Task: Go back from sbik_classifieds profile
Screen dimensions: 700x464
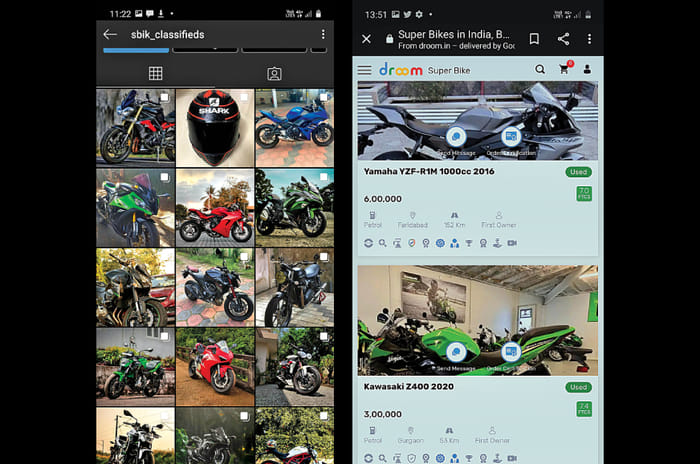Action: (110, 35)
